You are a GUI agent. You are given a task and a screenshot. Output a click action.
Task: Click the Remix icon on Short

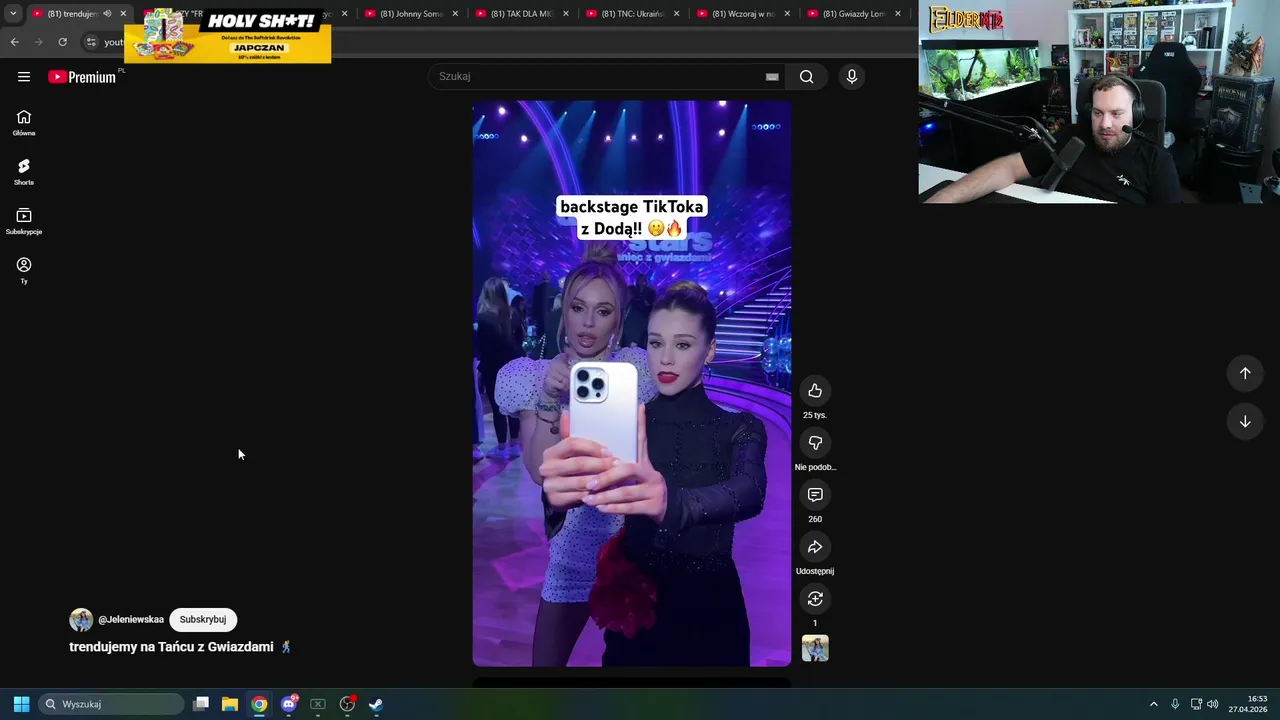pyautogui.click(x=815, y=599)
